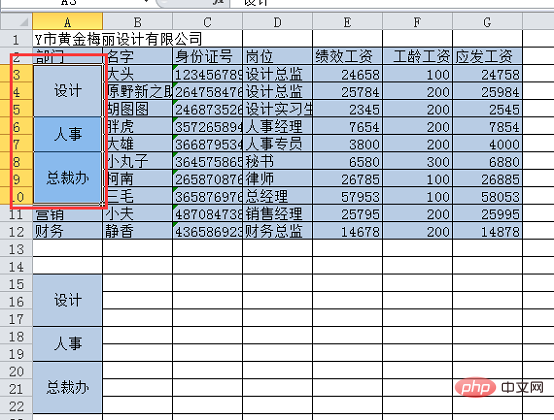Click name cell 静香

137,232
